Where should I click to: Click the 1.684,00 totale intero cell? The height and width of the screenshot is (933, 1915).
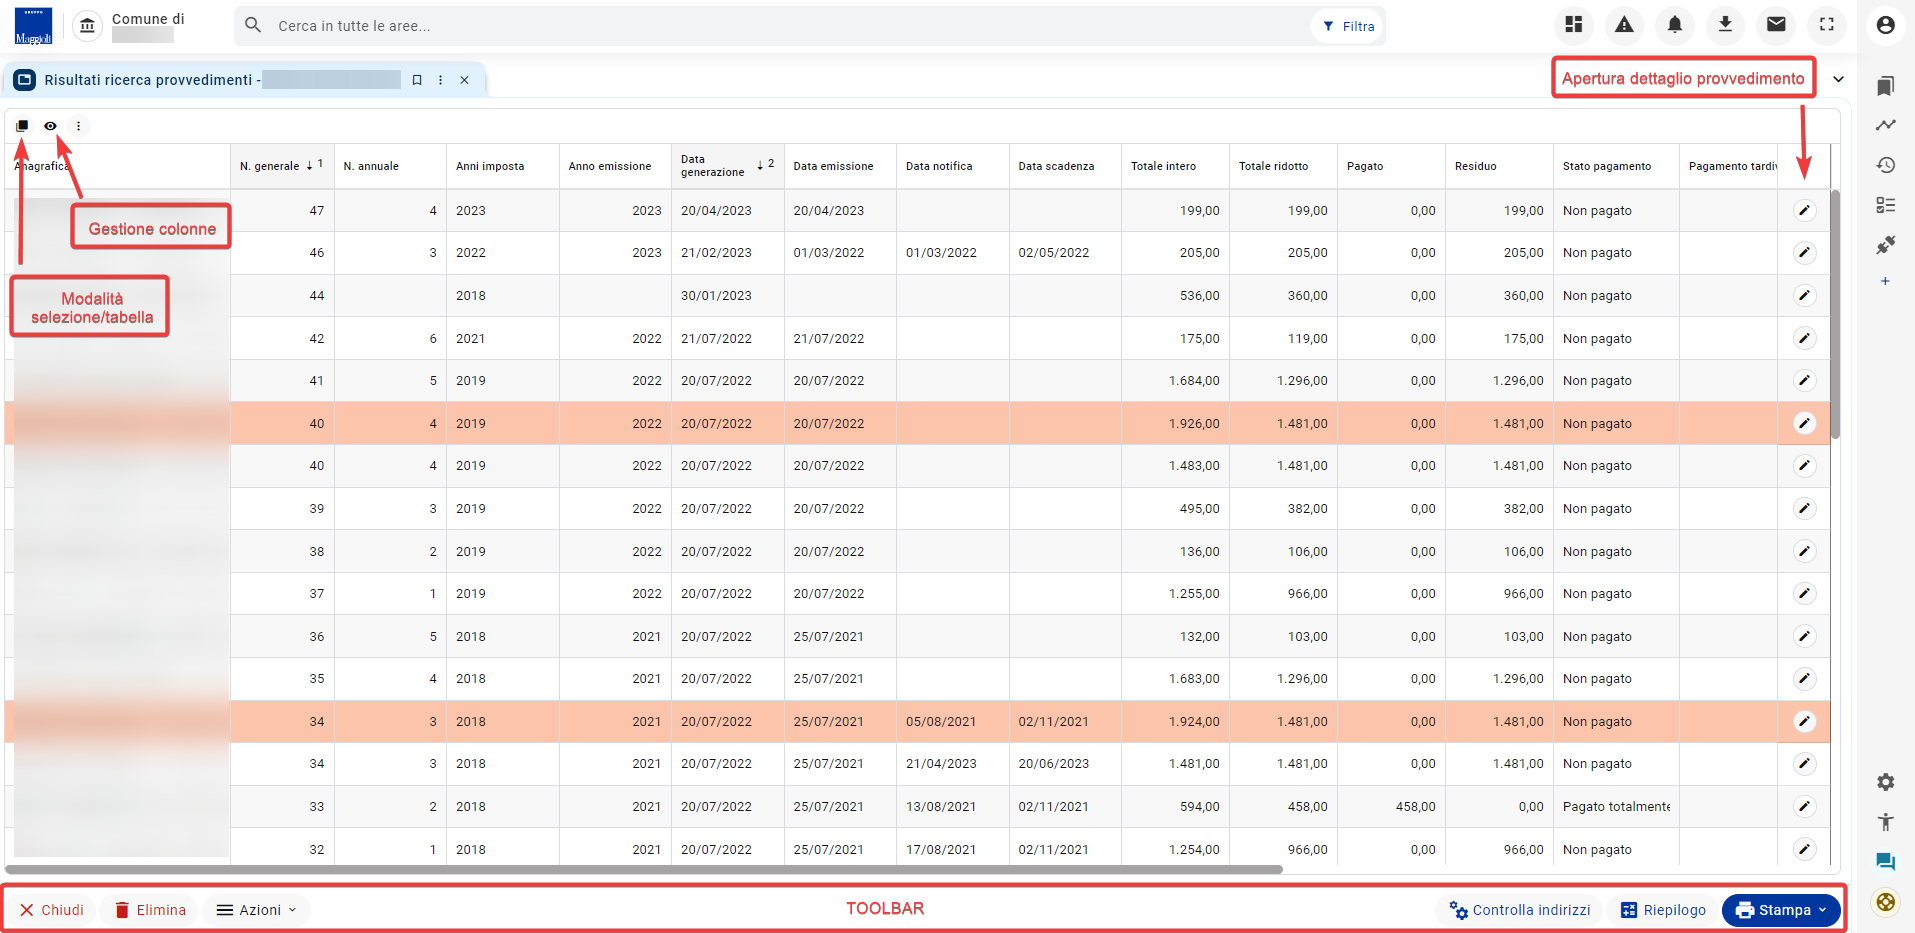click(1175, 380)
